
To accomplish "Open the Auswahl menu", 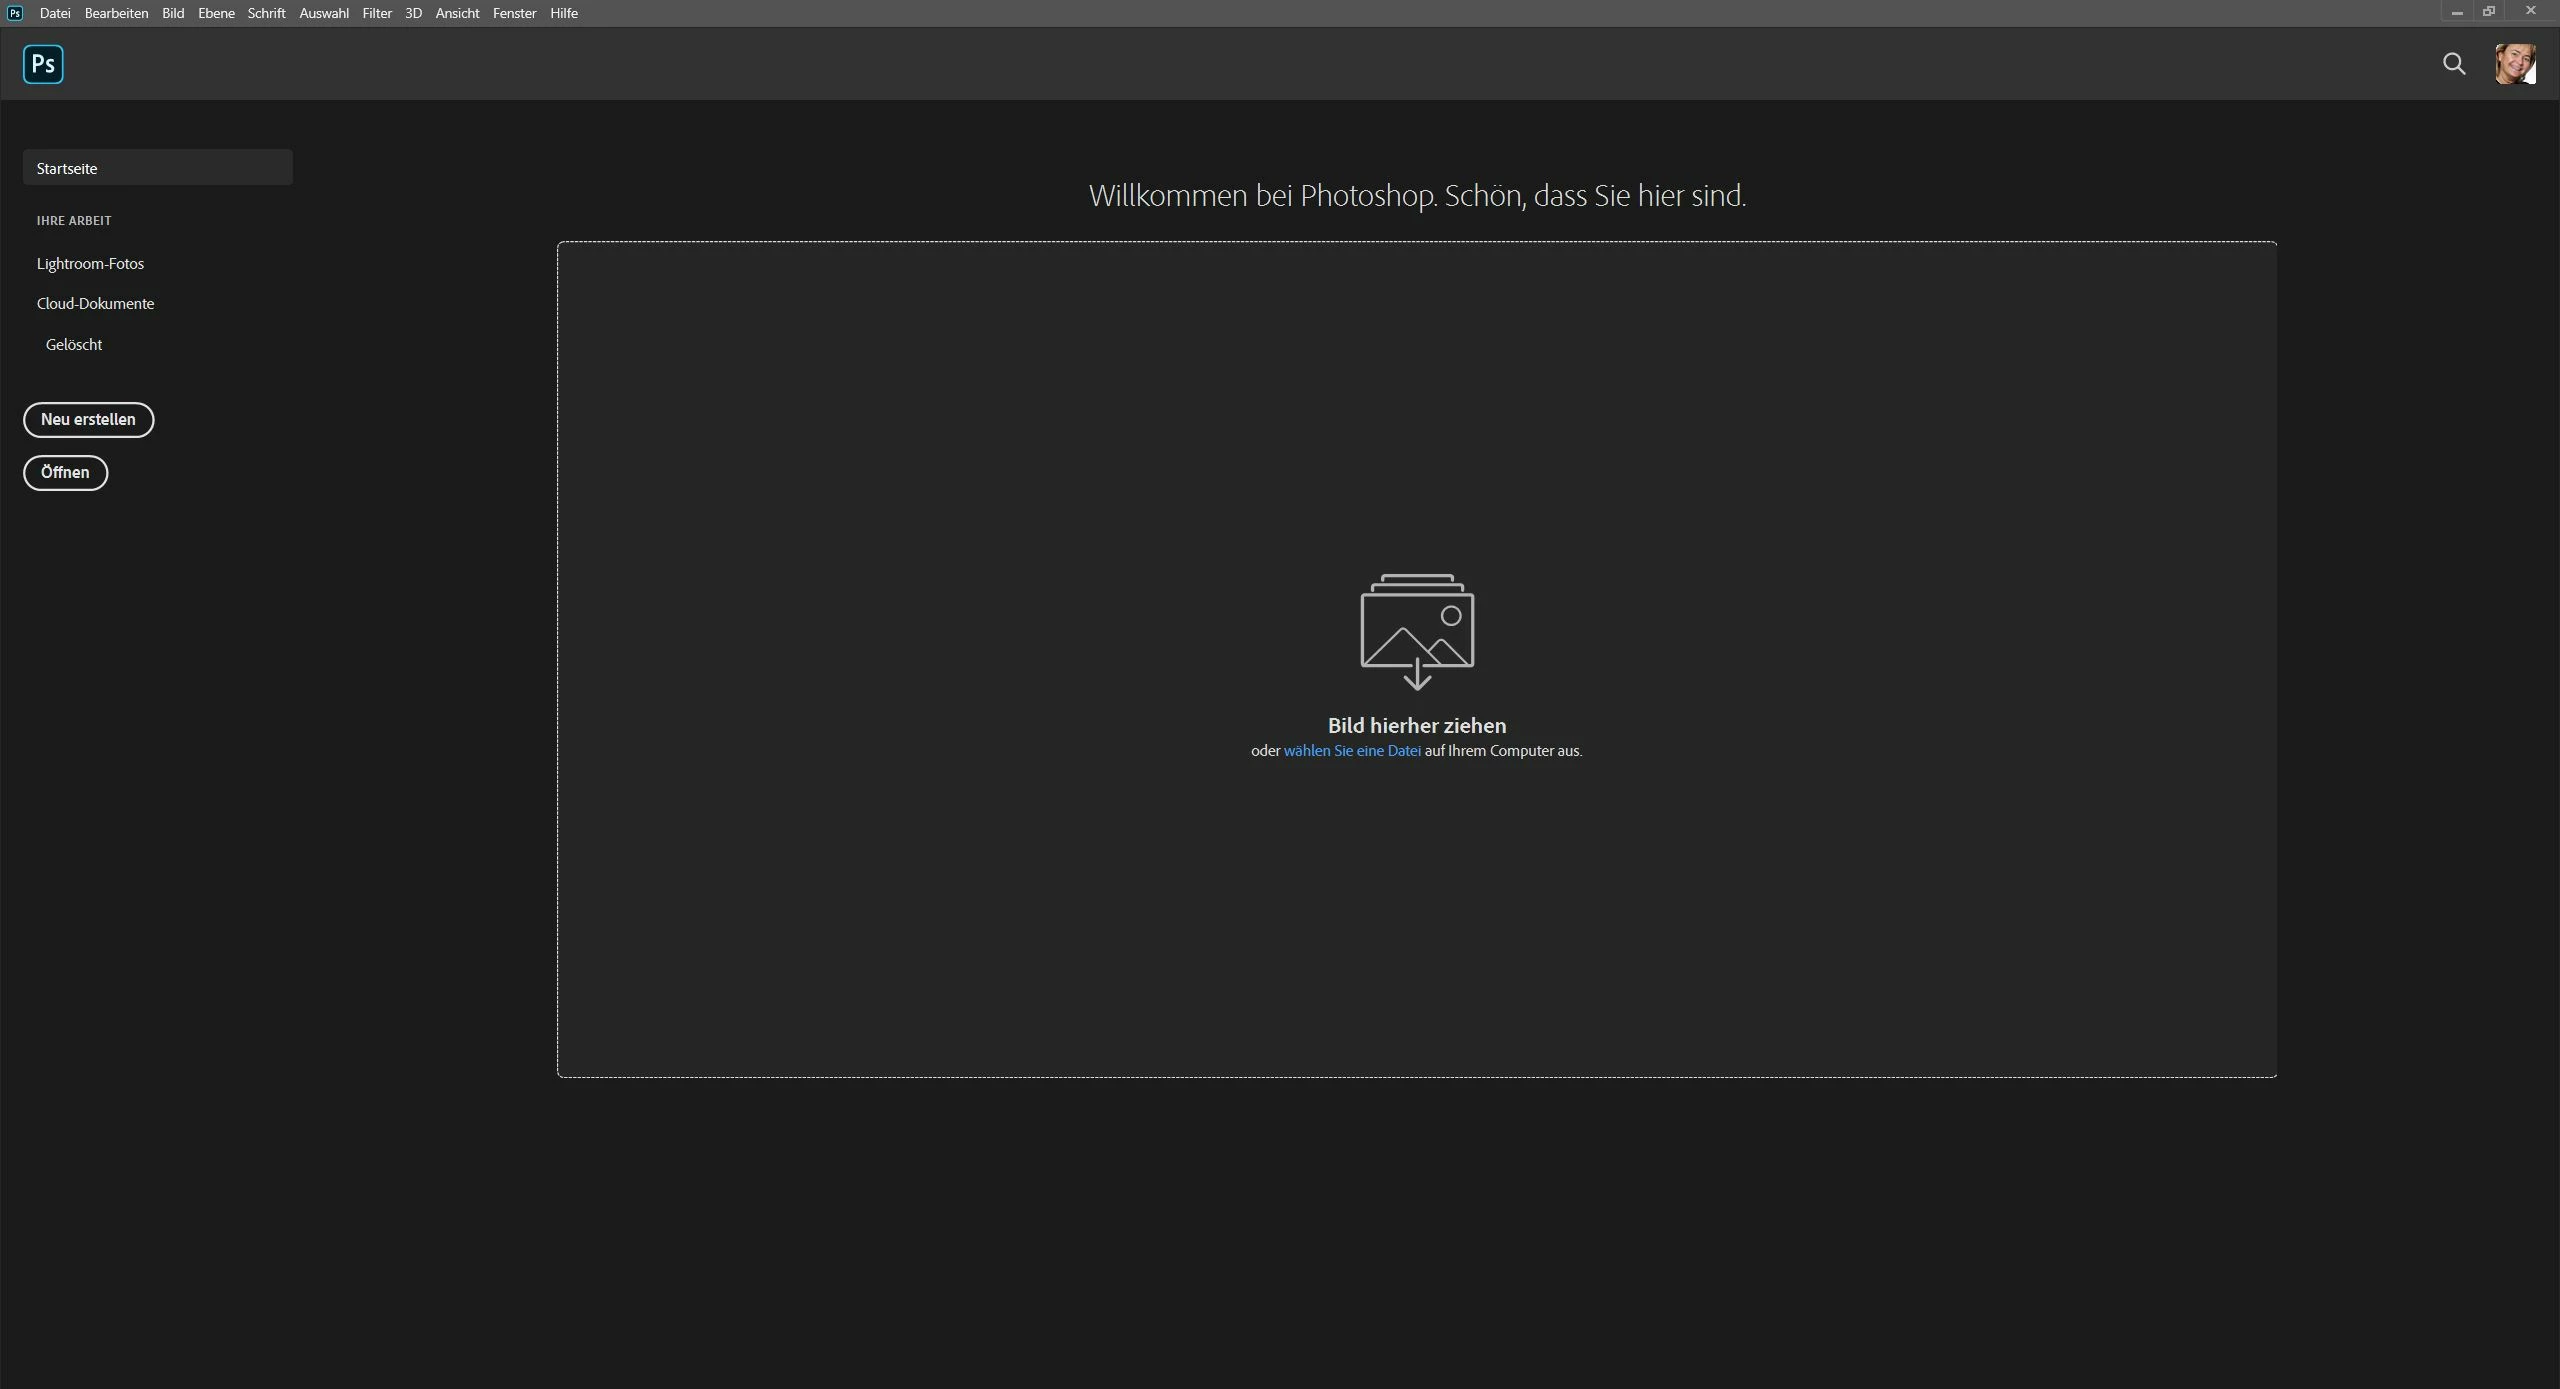I will (x=324, y=13).
